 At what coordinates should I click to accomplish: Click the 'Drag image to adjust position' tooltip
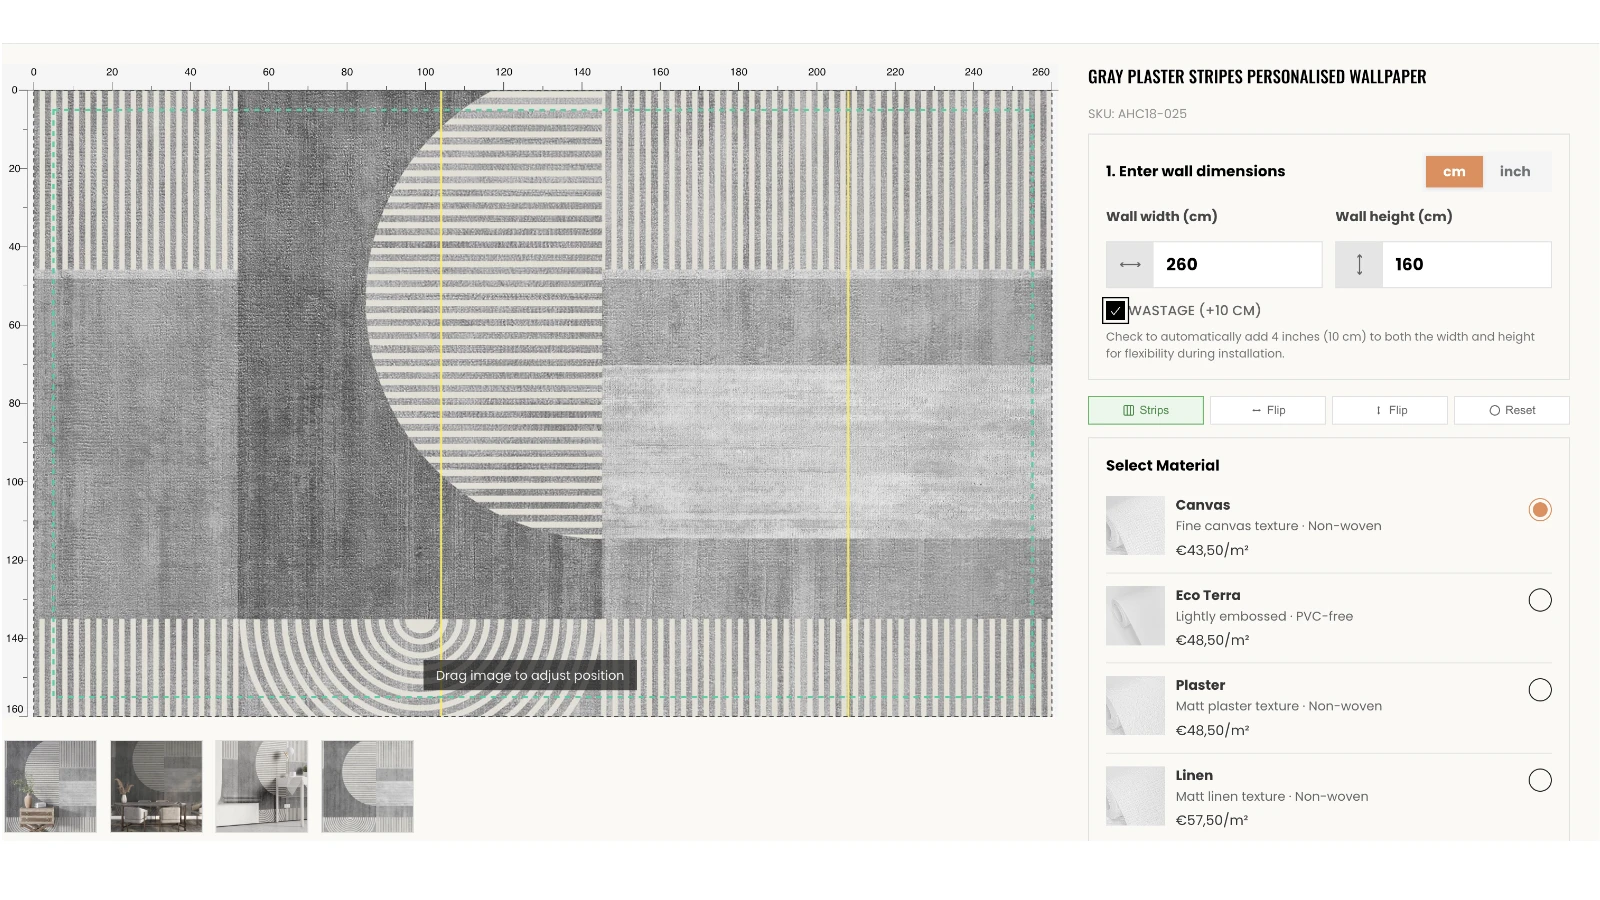(530, 676)
